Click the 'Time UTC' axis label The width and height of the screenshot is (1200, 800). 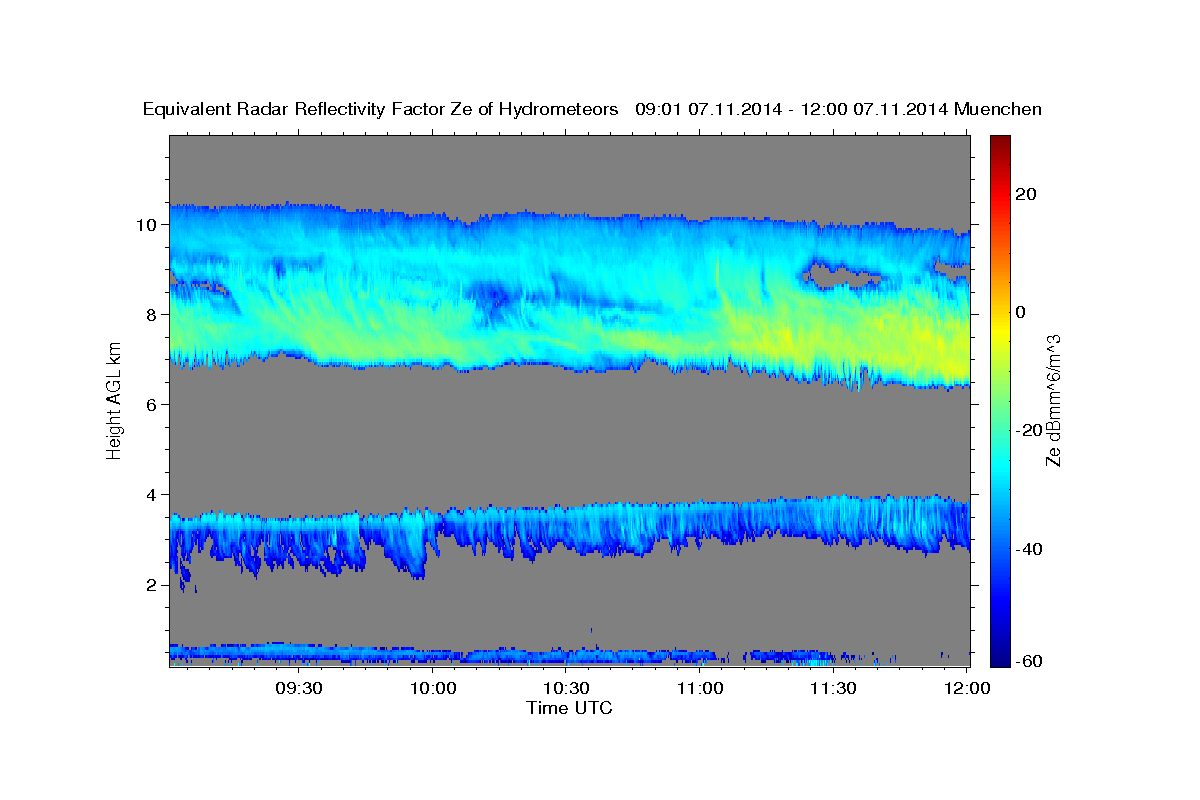[x=569, y=708]
